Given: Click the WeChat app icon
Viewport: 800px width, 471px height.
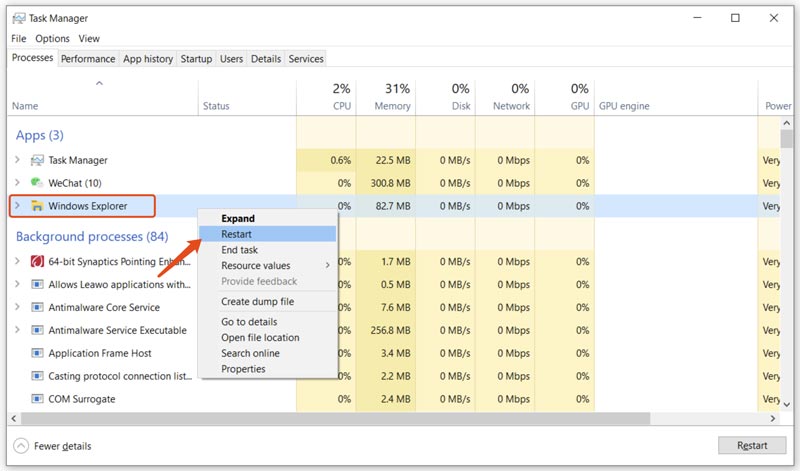Looking at the screenshot, I should 37,183.
